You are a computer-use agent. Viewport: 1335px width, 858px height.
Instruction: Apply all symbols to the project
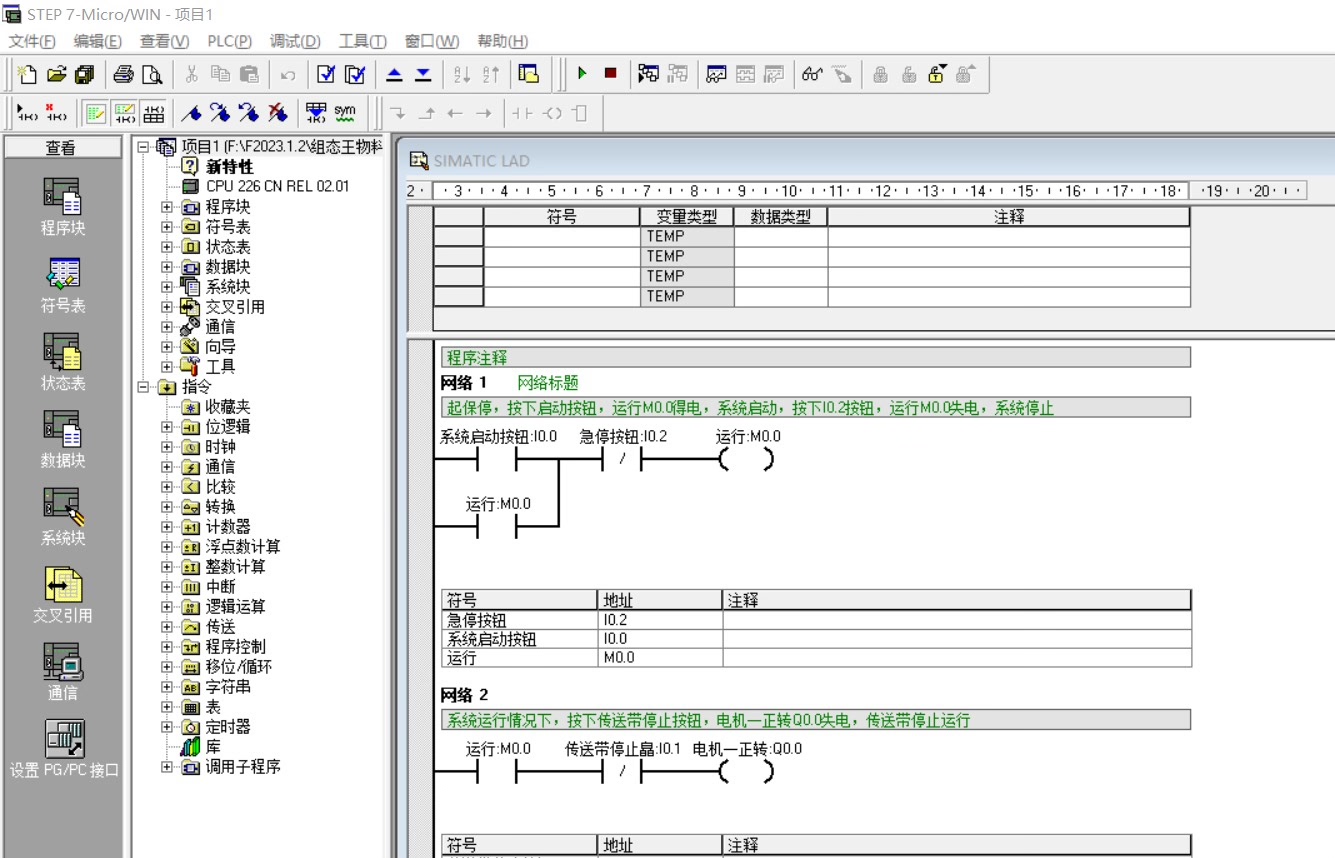click(316, 113)
